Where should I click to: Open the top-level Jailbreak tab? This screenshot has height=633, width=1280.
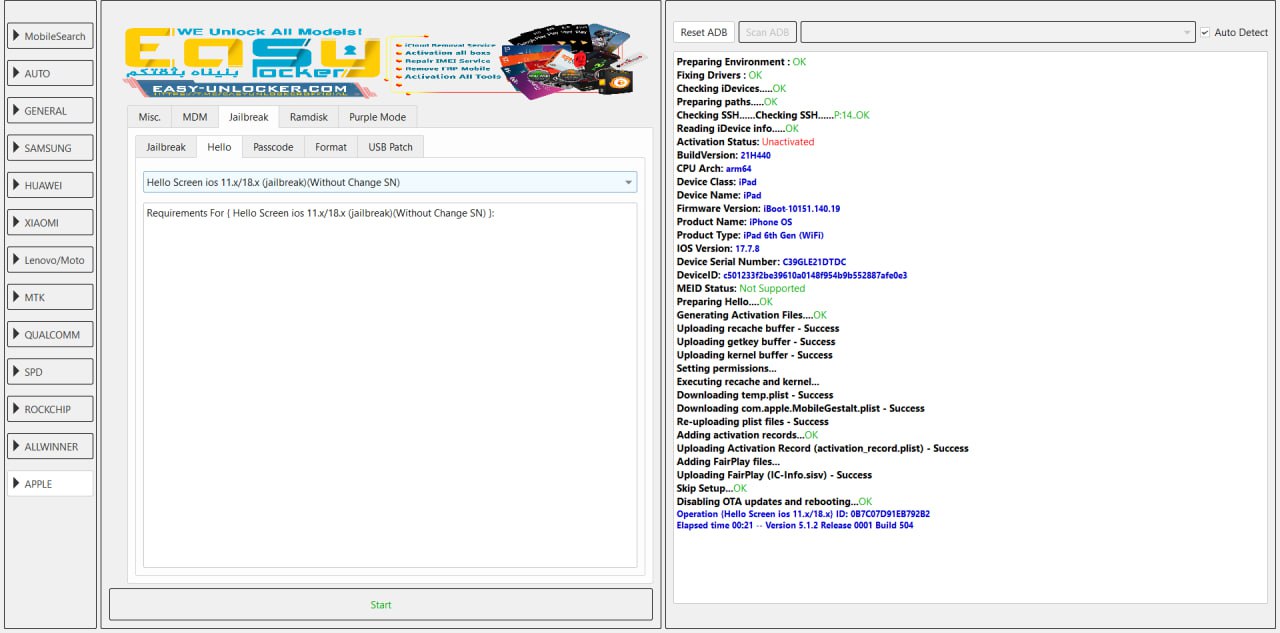[248, 116]
